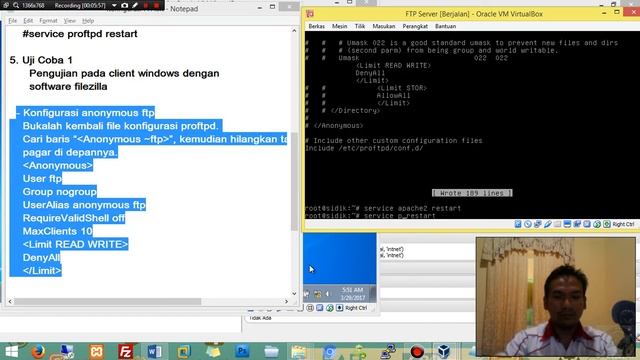
Task: Click the '5. Uji Coba 1' line in Notepad
Action: point(41,60)
